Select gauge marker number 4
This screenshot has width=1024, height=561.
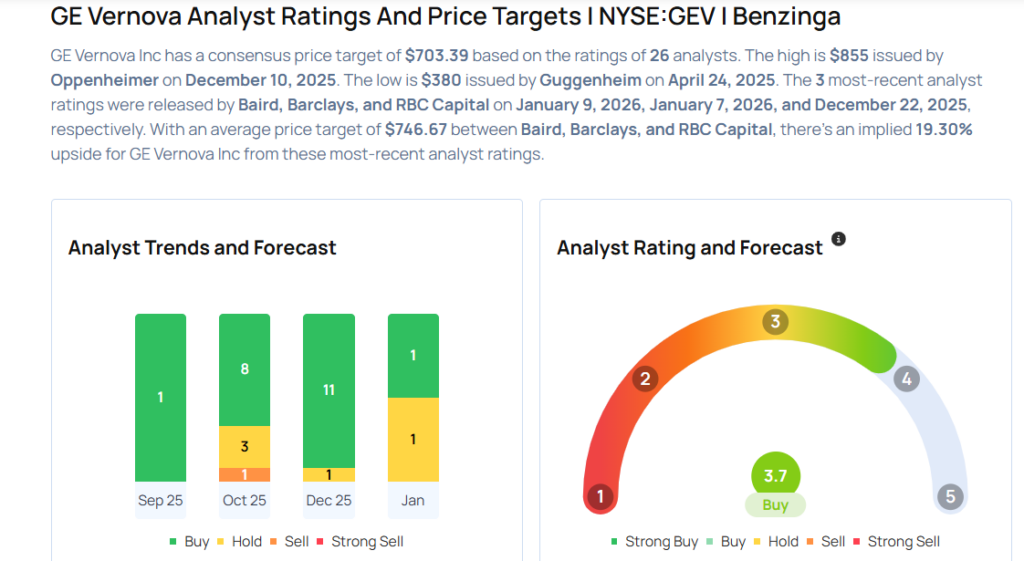point(906,379)
